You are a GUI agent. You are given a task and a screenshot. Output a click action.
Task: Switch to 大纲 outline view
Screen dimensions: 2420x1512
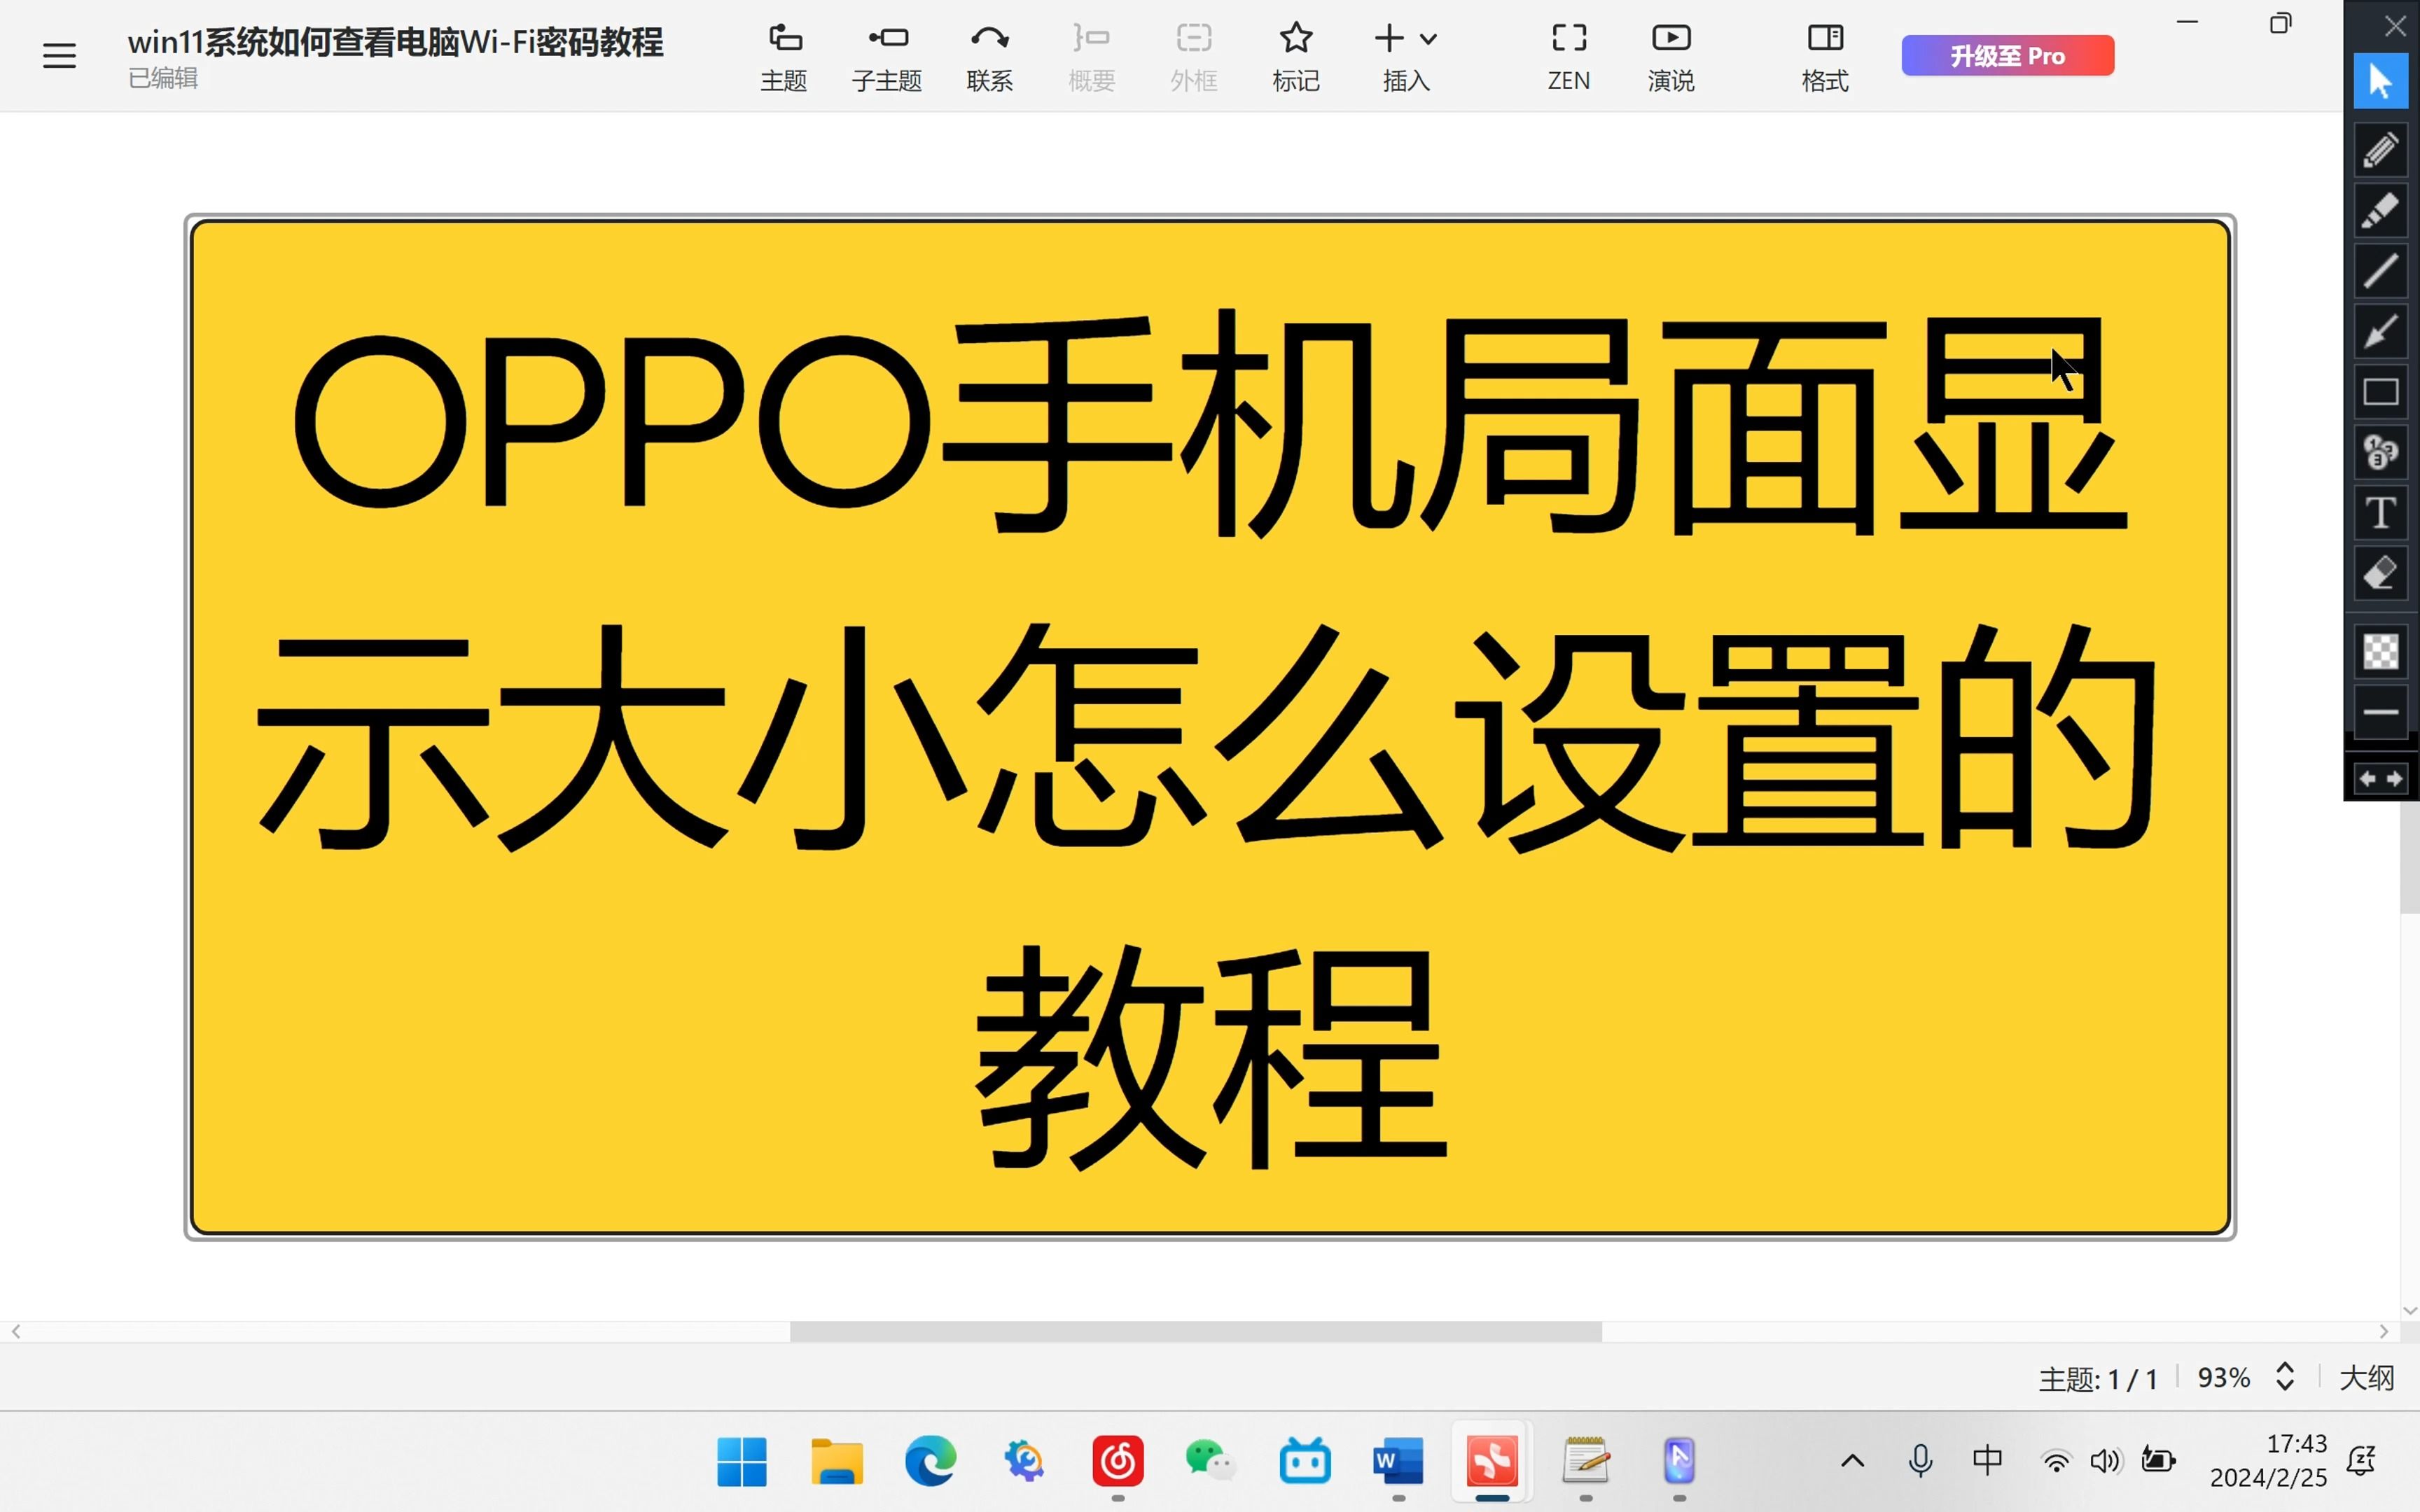2366,1378
